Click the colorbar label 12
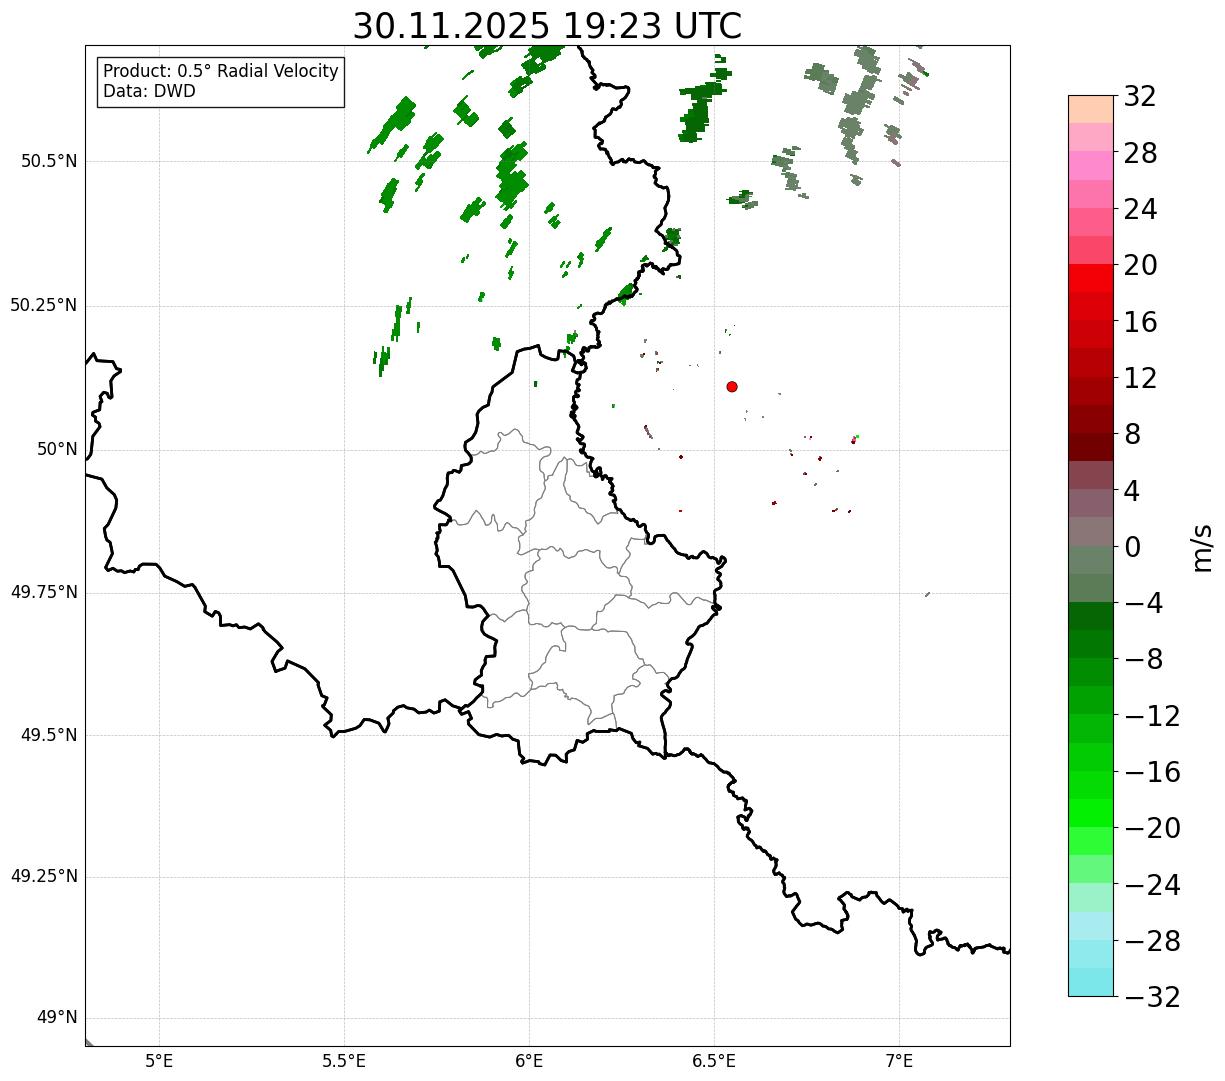The image size is (1225, 1081). tap(1140, 378)
